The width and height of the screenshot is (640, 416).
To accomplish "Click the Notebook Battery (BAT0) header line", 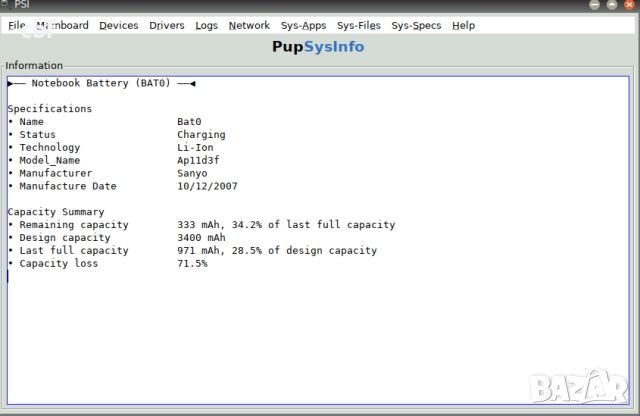I will tap(102, 83).
